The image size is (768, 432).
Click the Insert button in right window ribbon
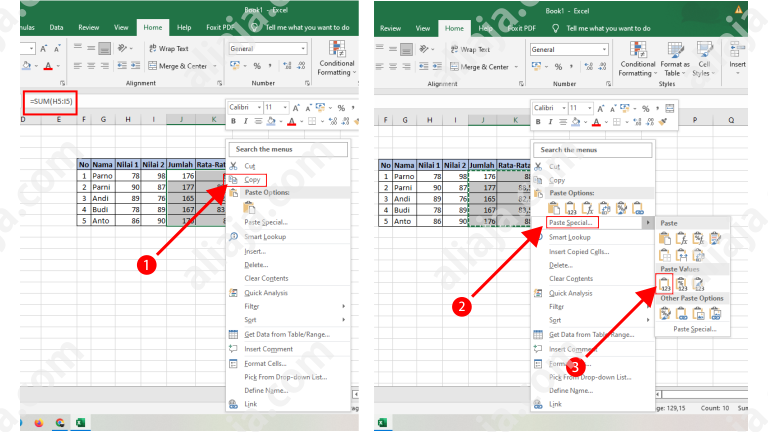click(737, 59)
